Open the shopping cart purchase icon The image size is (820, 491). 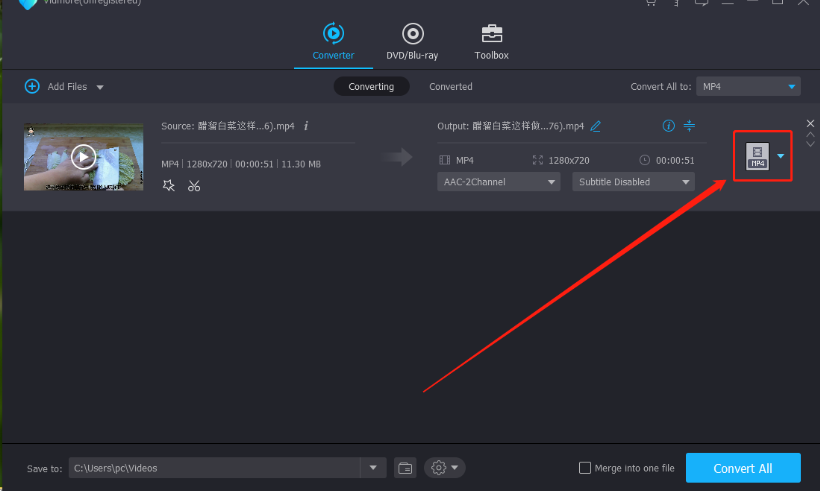point(651,3)
